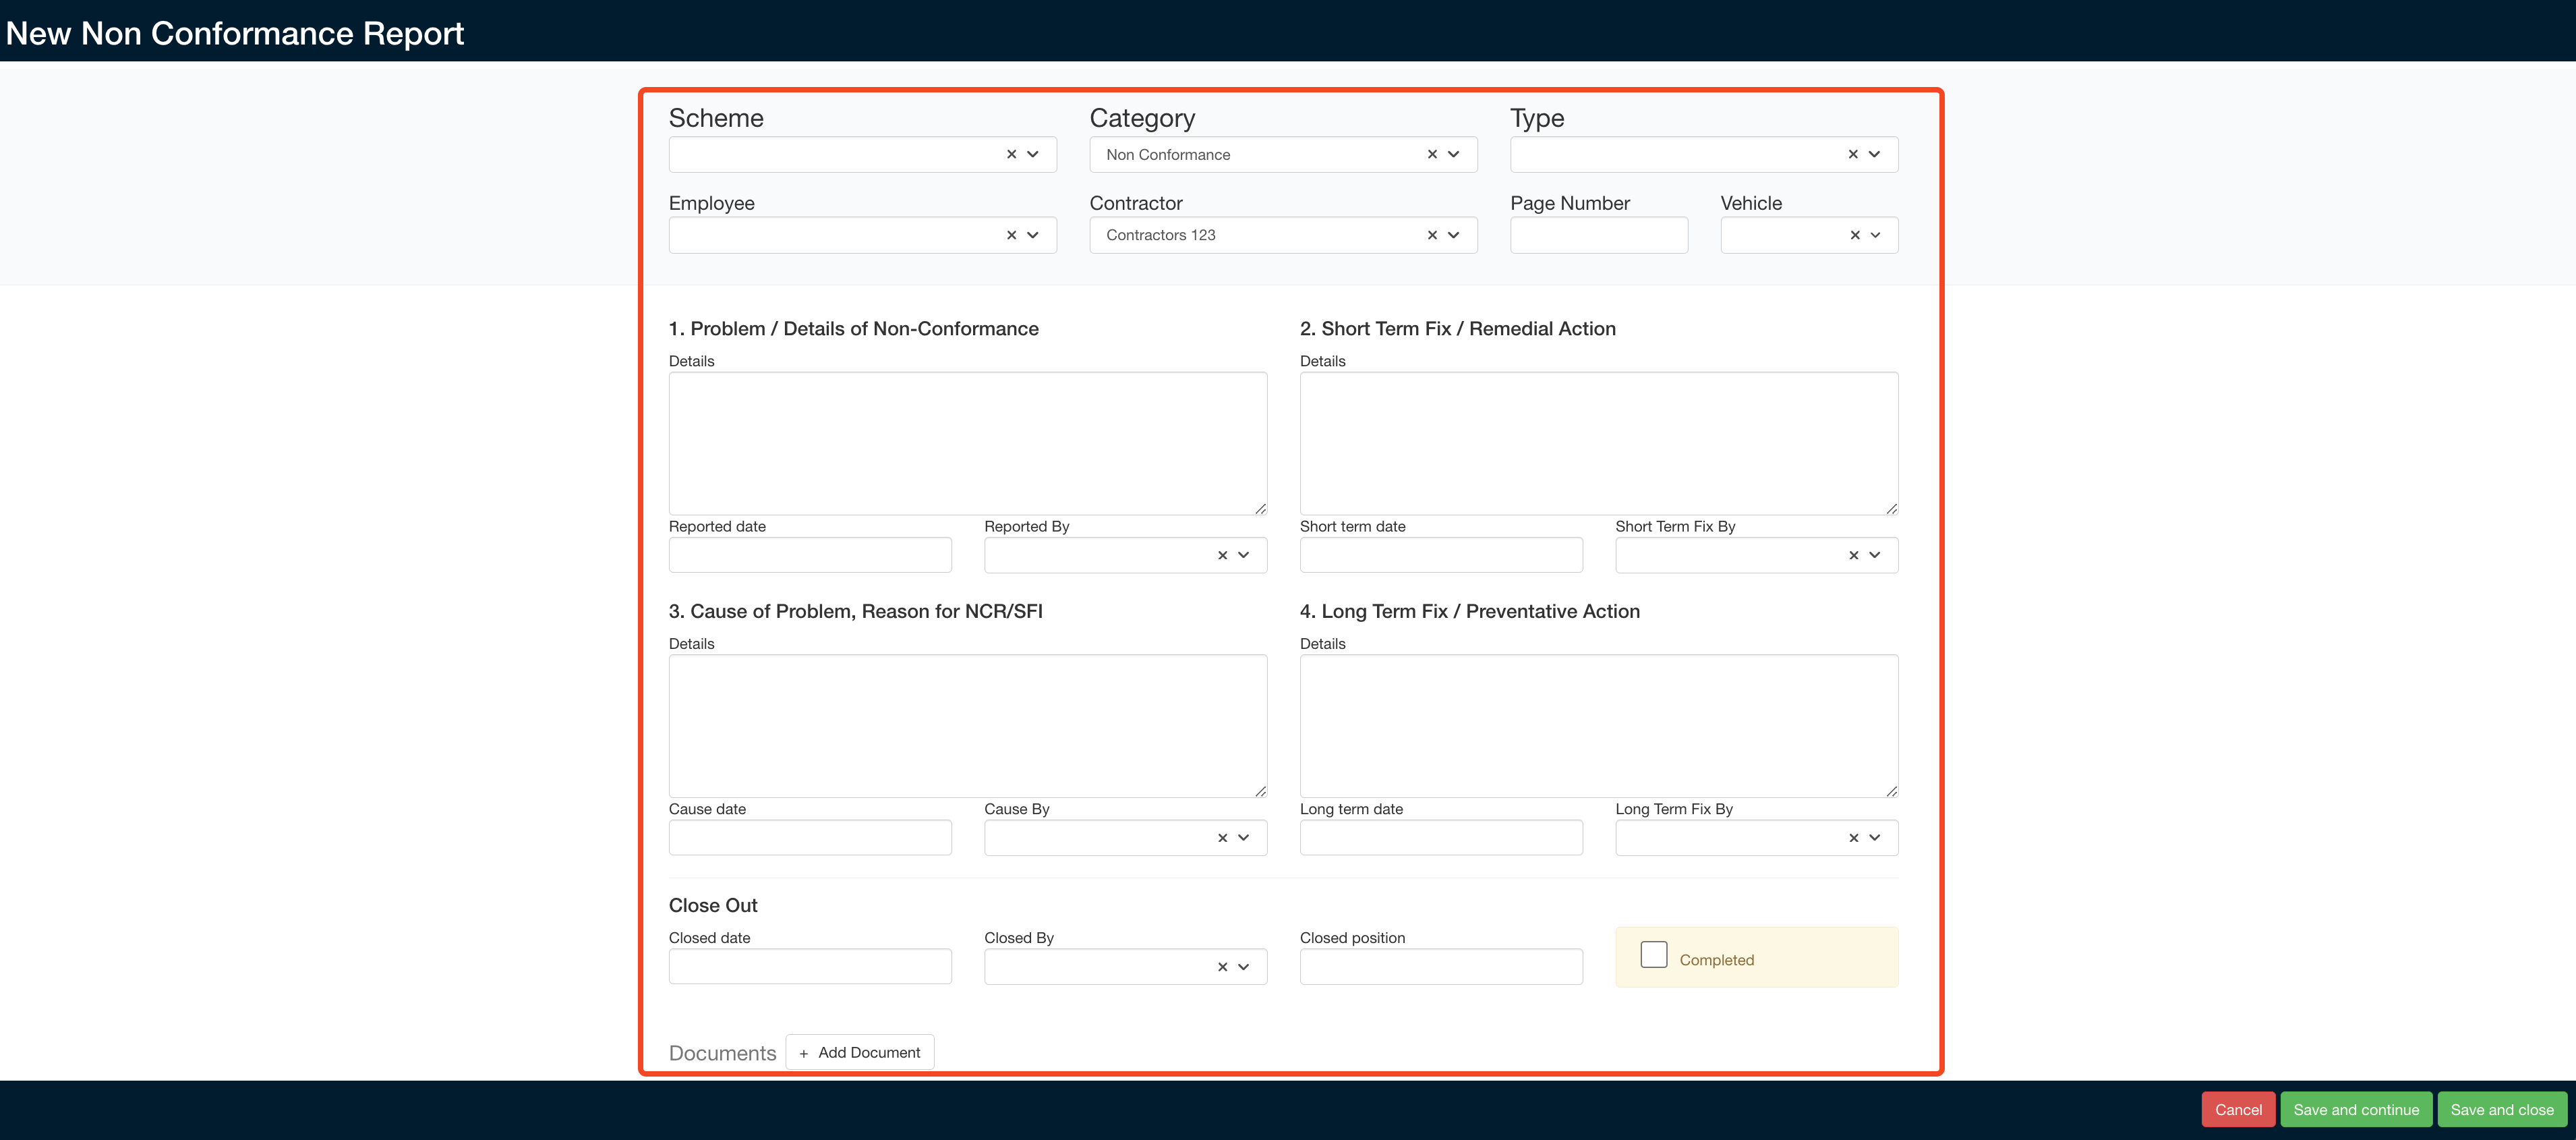Check the Completed checkbox
This screenshot has height=1140, width=2576.
pos(1654,954)
